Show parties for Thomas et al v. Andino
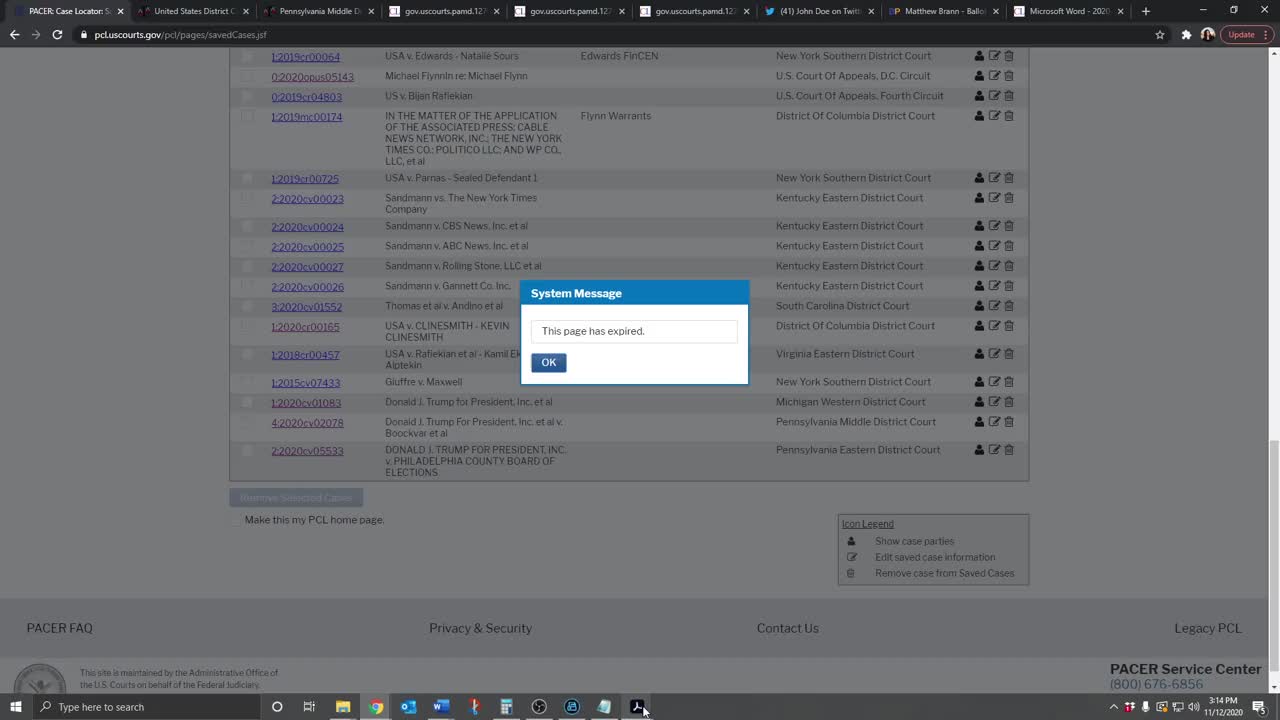Screen dimensions: 1280x720 coord(979,306)
